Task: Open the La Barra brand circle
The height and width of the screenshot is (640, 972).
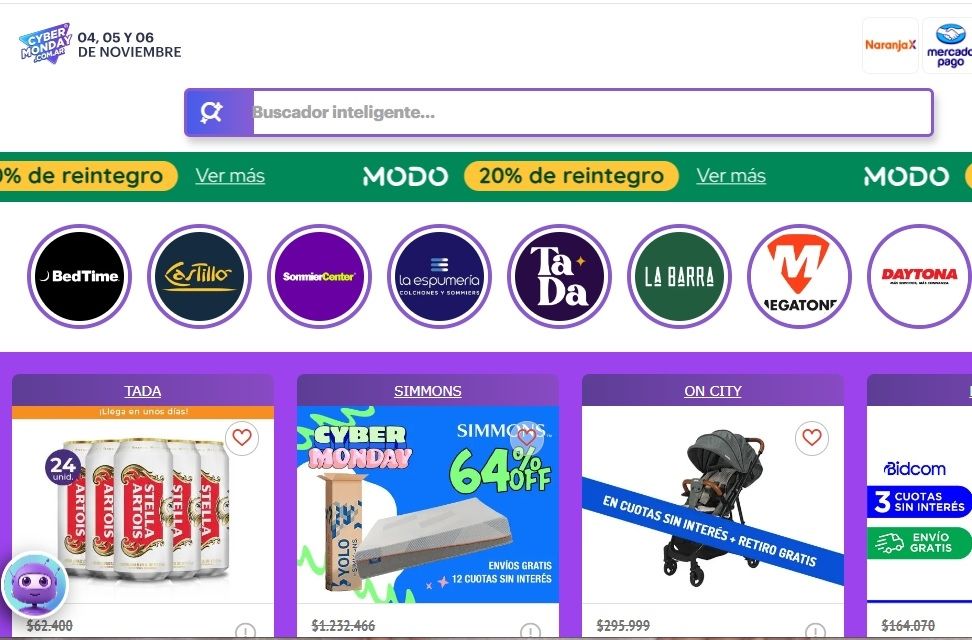Action: (679, 276)
